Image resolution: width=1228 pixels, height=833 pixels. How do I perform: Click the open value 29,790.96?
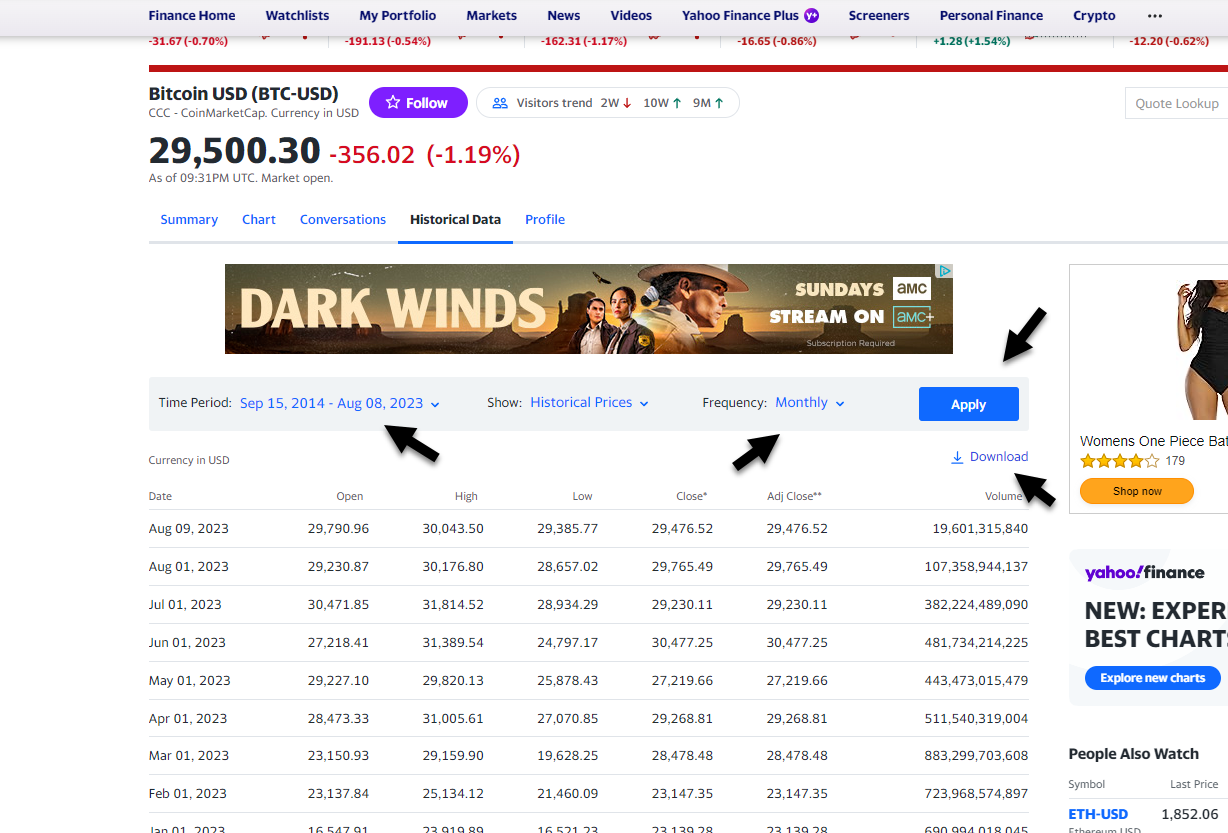338,529
